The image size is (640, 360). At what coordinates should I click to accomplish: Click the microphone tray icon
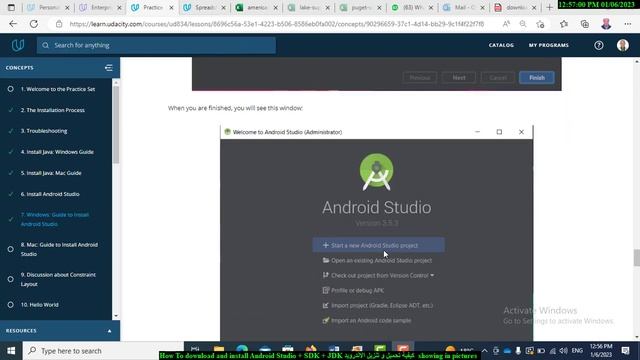tap(518, 351)
